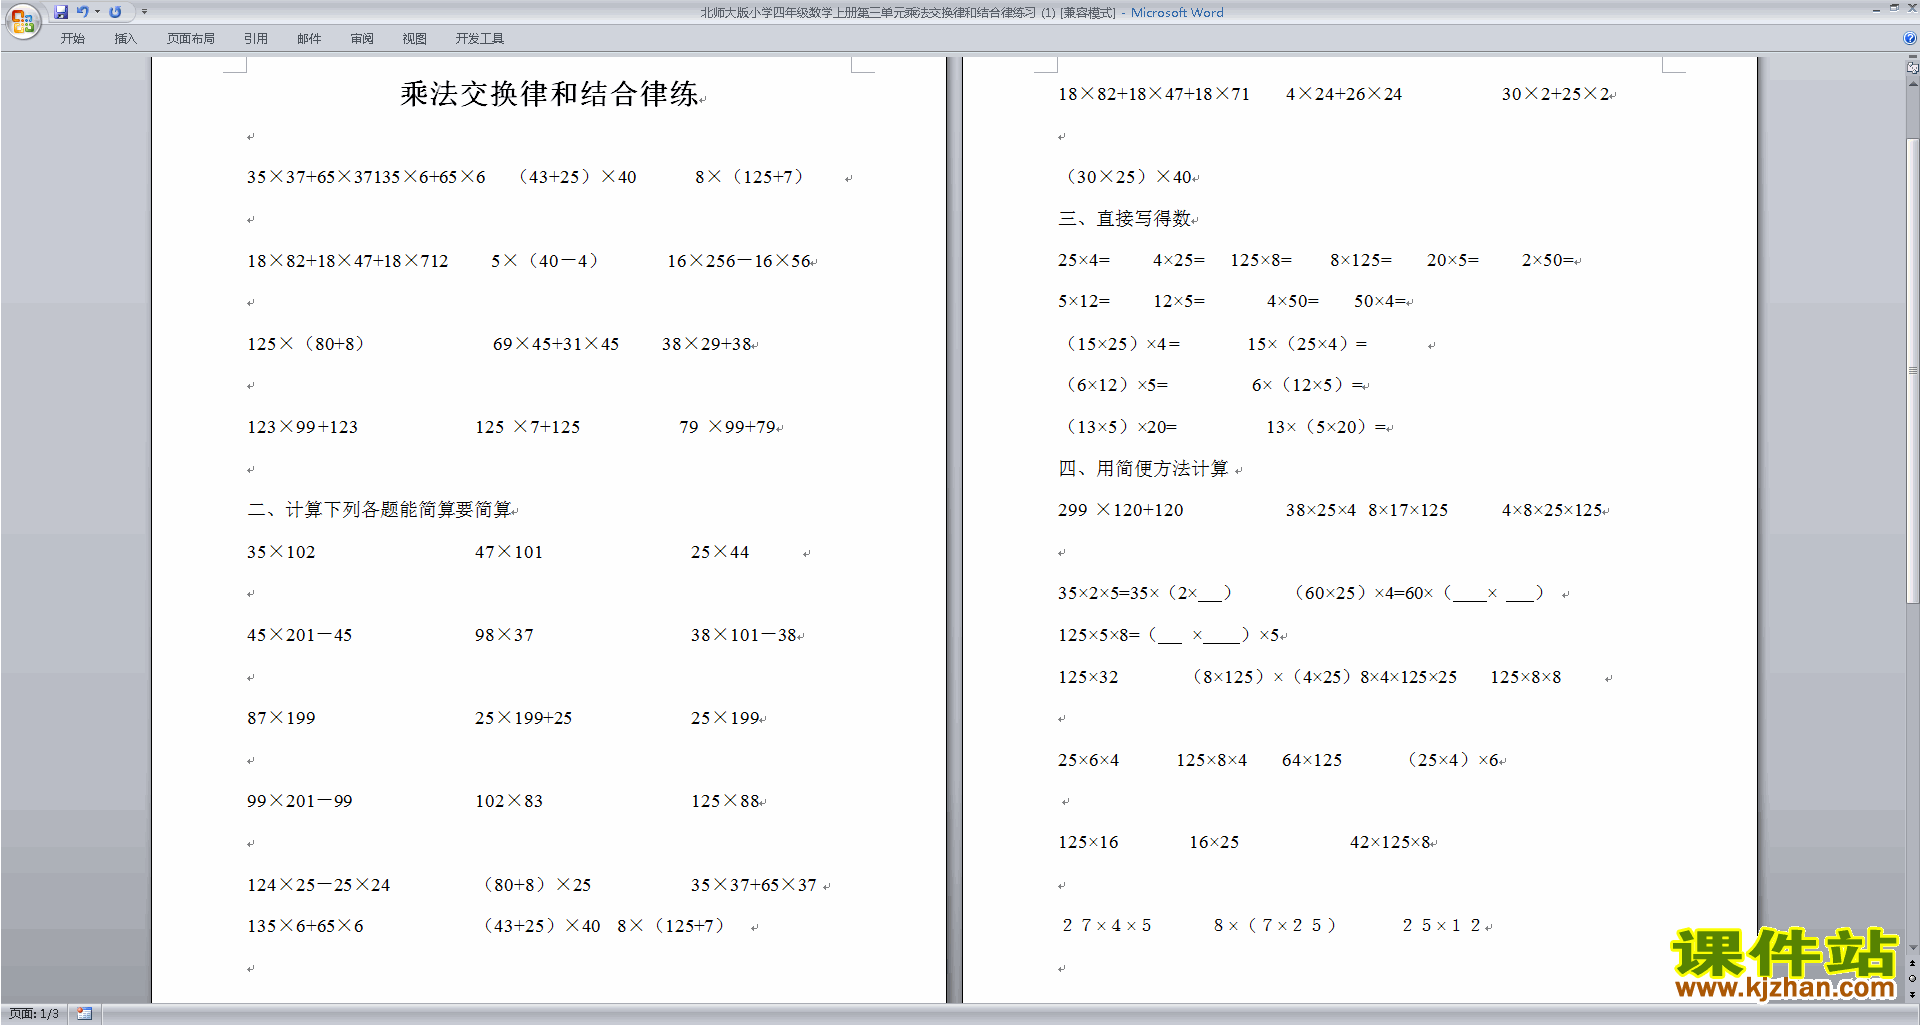1920x1025 pixels.
Task: Click the heading 三、直接写得数
Action: pyautogui.click(x=1125, y=218)
